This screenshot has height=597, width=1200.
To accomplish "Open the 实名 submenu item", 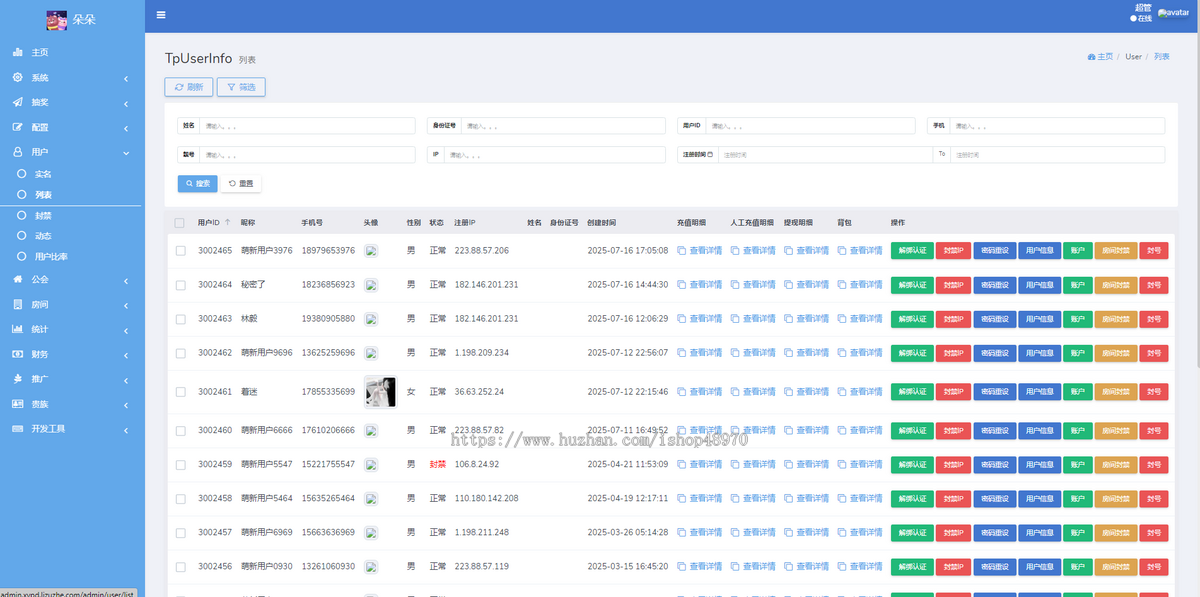I will pyautogui.click(x=43, y=174).
